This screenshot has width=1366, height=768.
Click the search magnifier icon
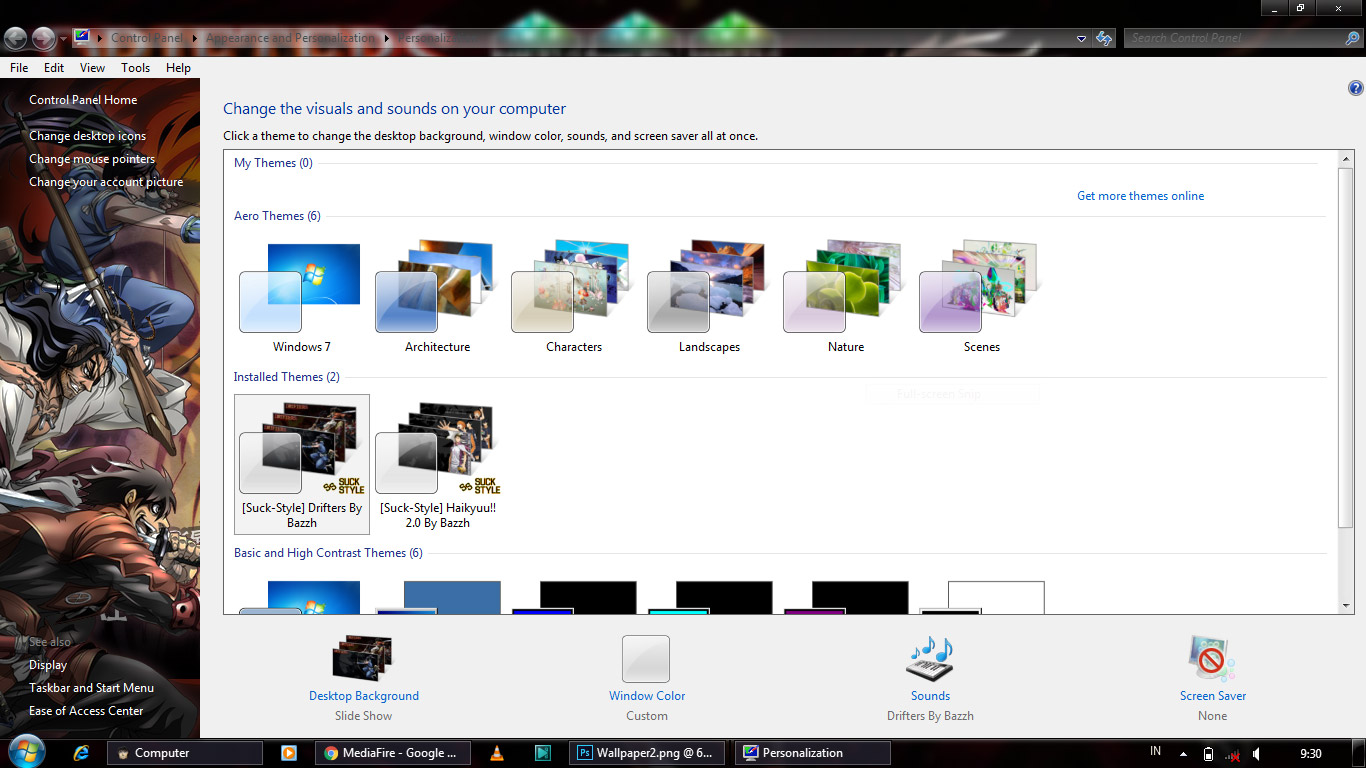tap(1353, 38)
